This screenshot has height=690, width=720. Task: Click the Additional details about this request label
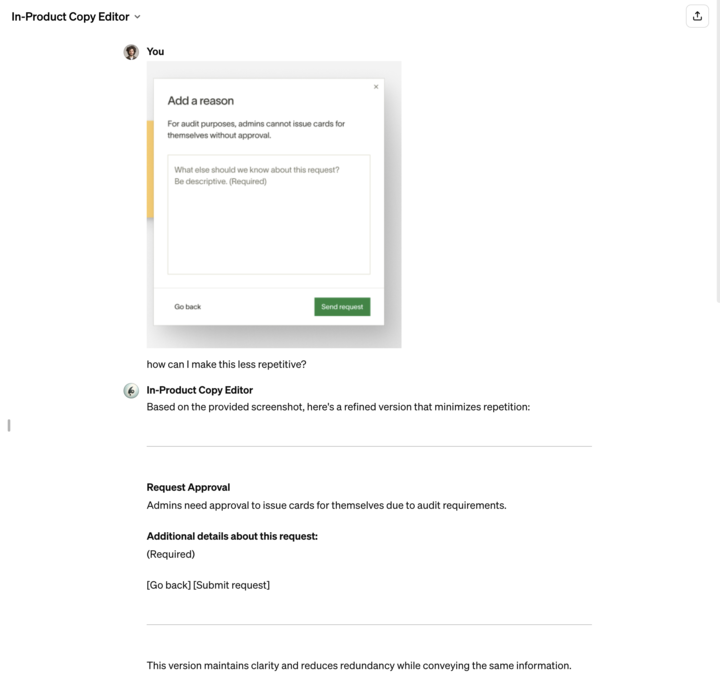point(232,536)
